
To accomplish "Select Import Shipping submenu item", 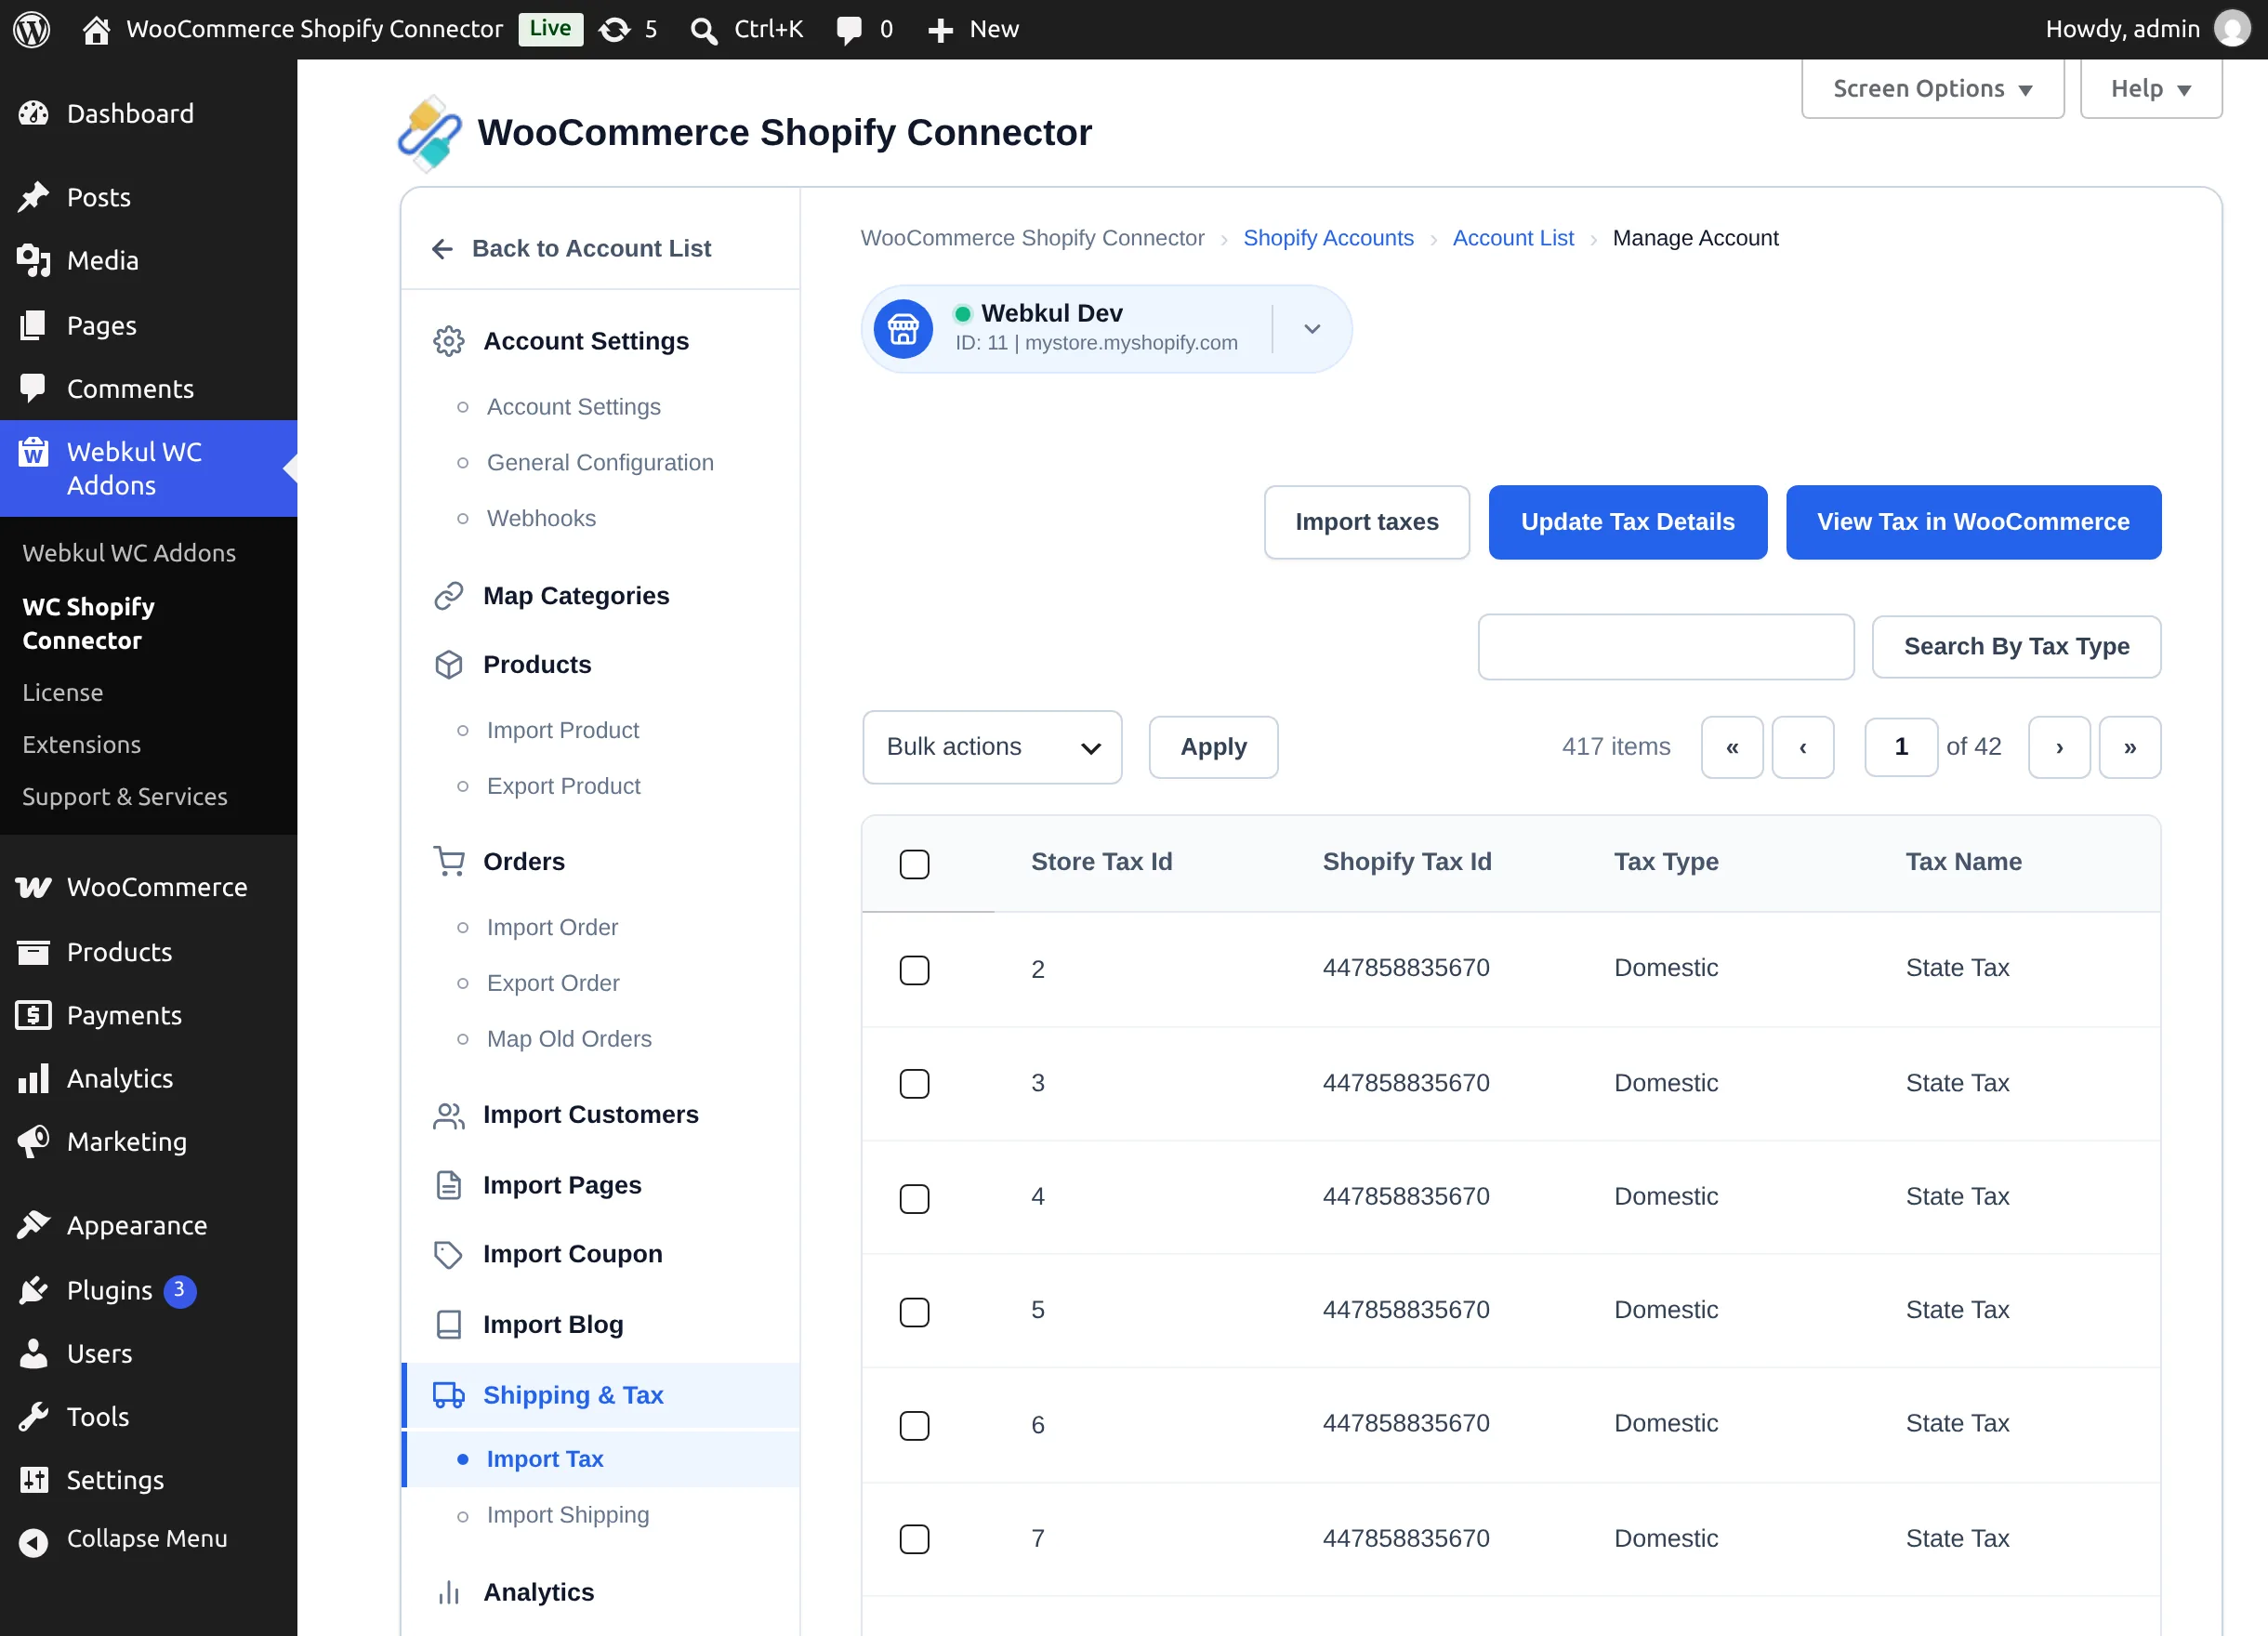I will pyautogui.click(x=567, y=1515).
